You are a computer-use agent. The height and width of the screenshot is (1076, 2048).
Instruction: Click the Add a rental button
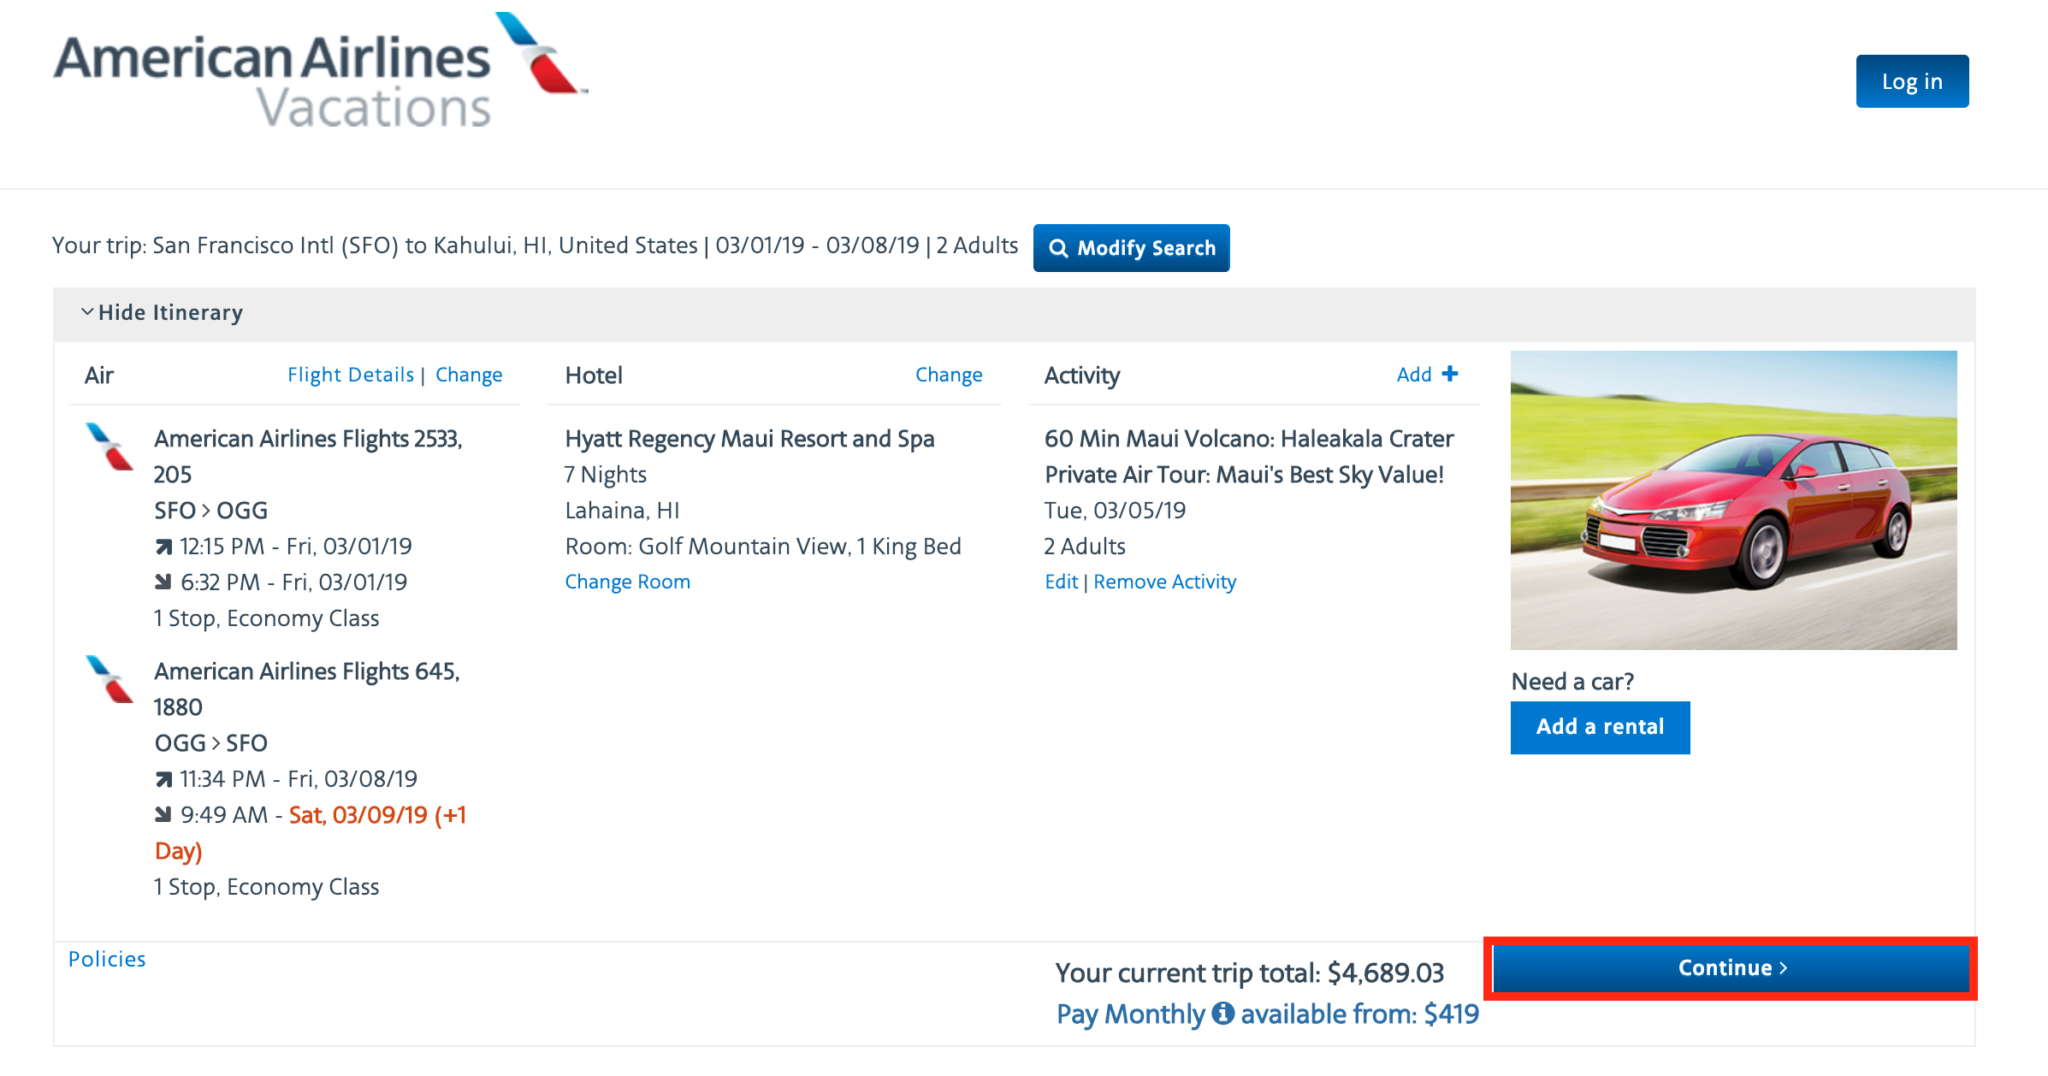[x=1599, y=727]
